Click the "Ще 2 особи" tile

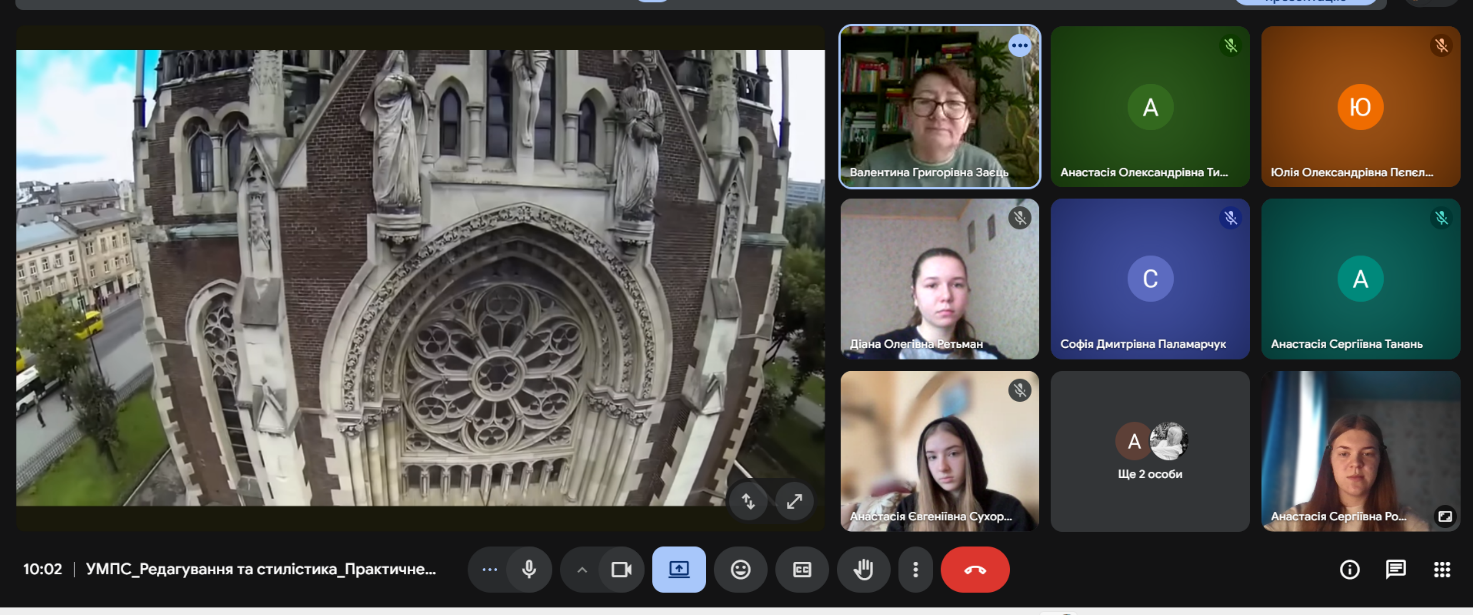[x=1150, y=452]
